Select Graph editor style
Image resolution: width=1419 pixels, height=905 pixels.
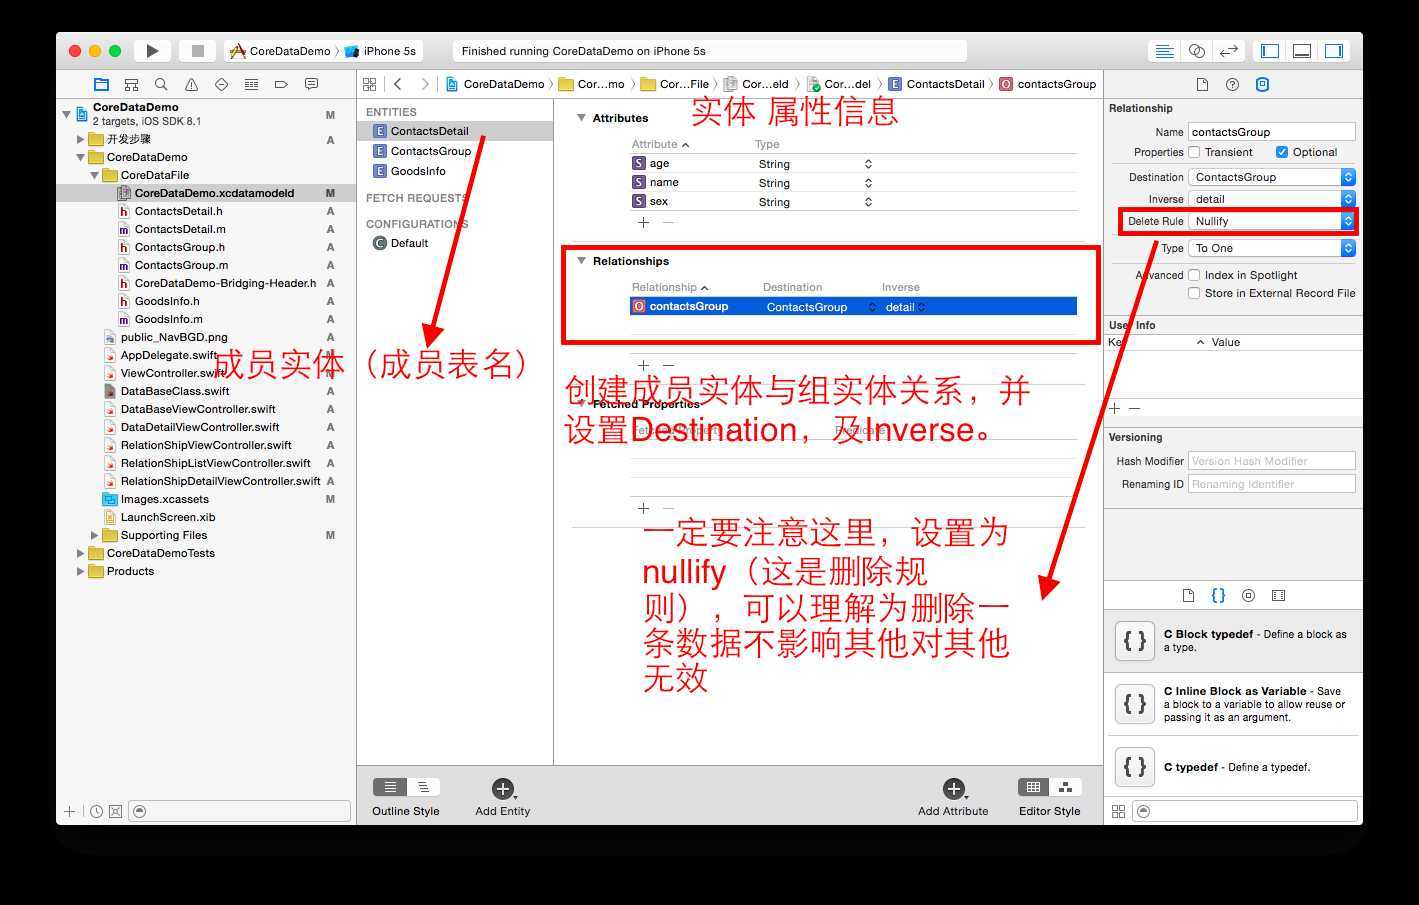1066,787
